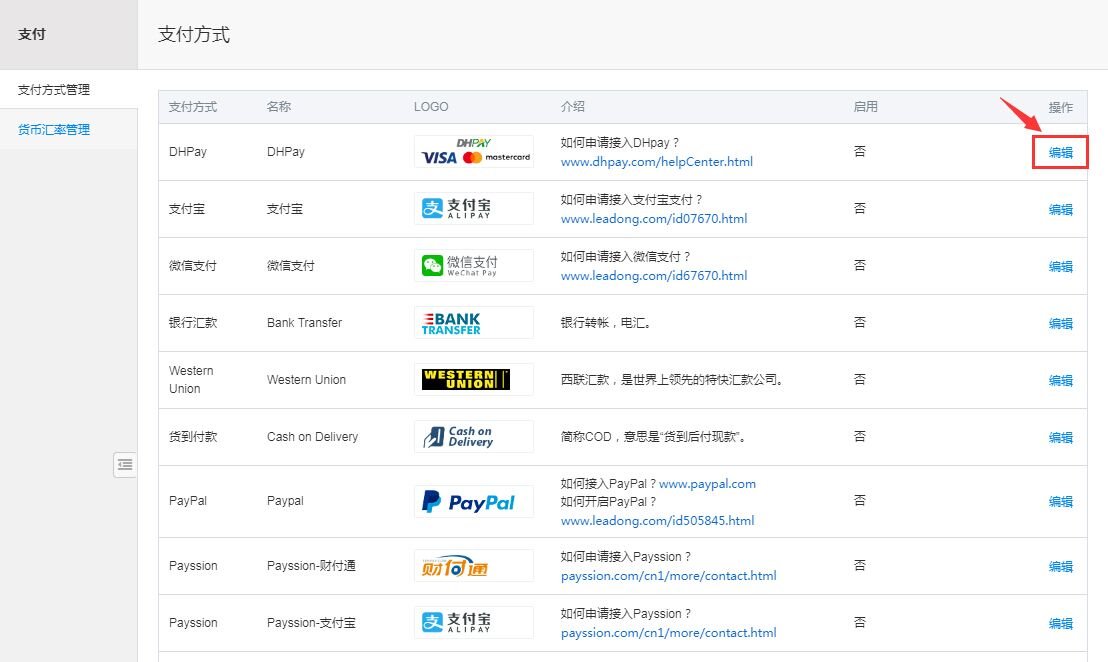This screenshot has height=662, width=1108.
Task: Open 货币汇率管理 in the sidebar
Action: coord(51,129)
